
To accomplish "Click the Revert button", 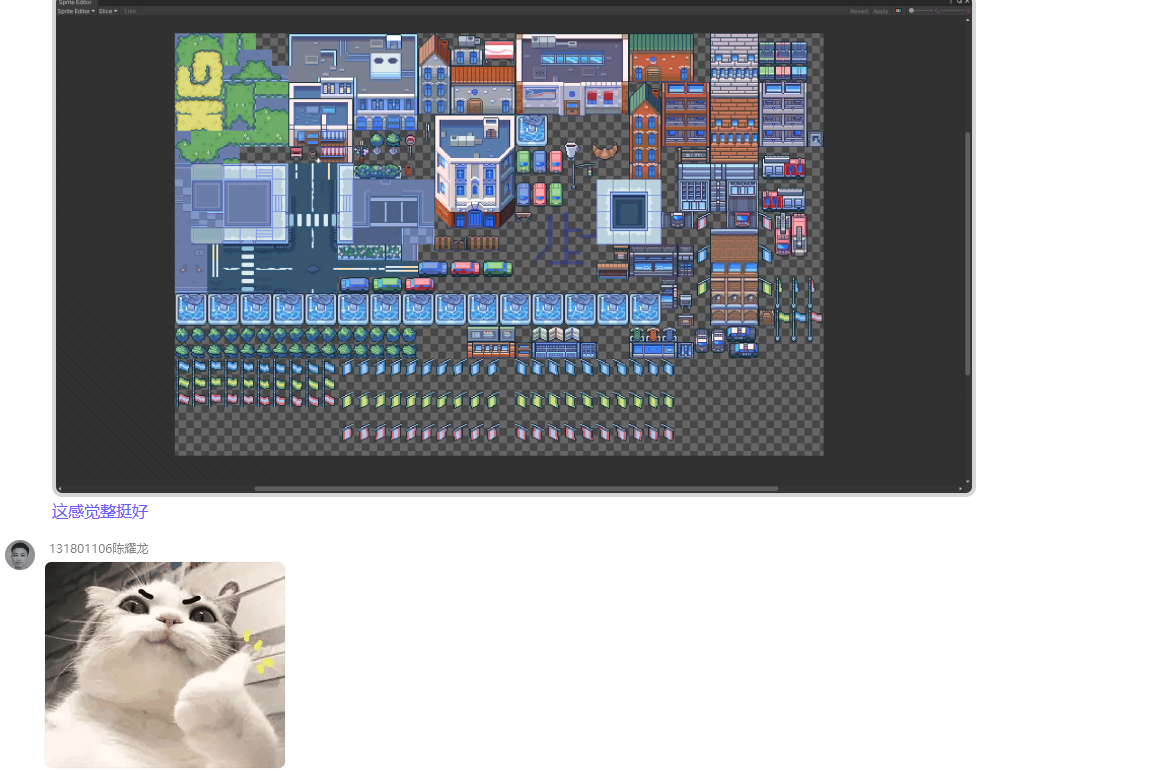I will [858, 11].
